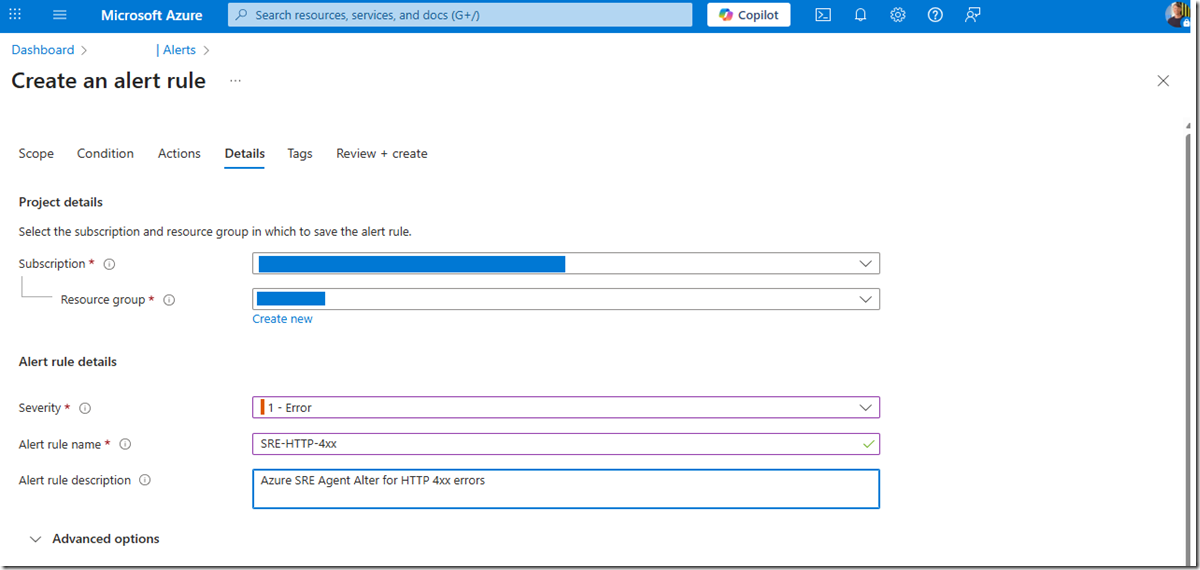Click info icon next to Subscription
Viewport: 1200px width, 570px height.
click(109, 264)
